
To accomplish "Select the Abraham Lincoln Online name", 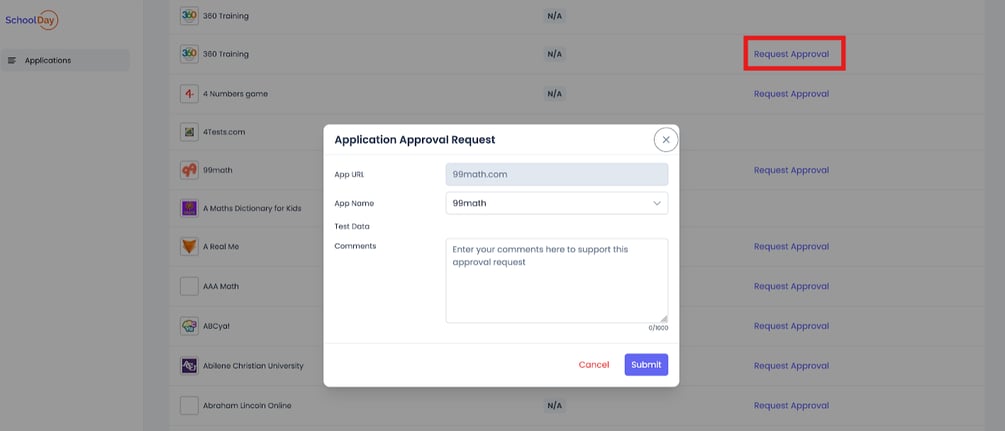I will click(247, 405).
